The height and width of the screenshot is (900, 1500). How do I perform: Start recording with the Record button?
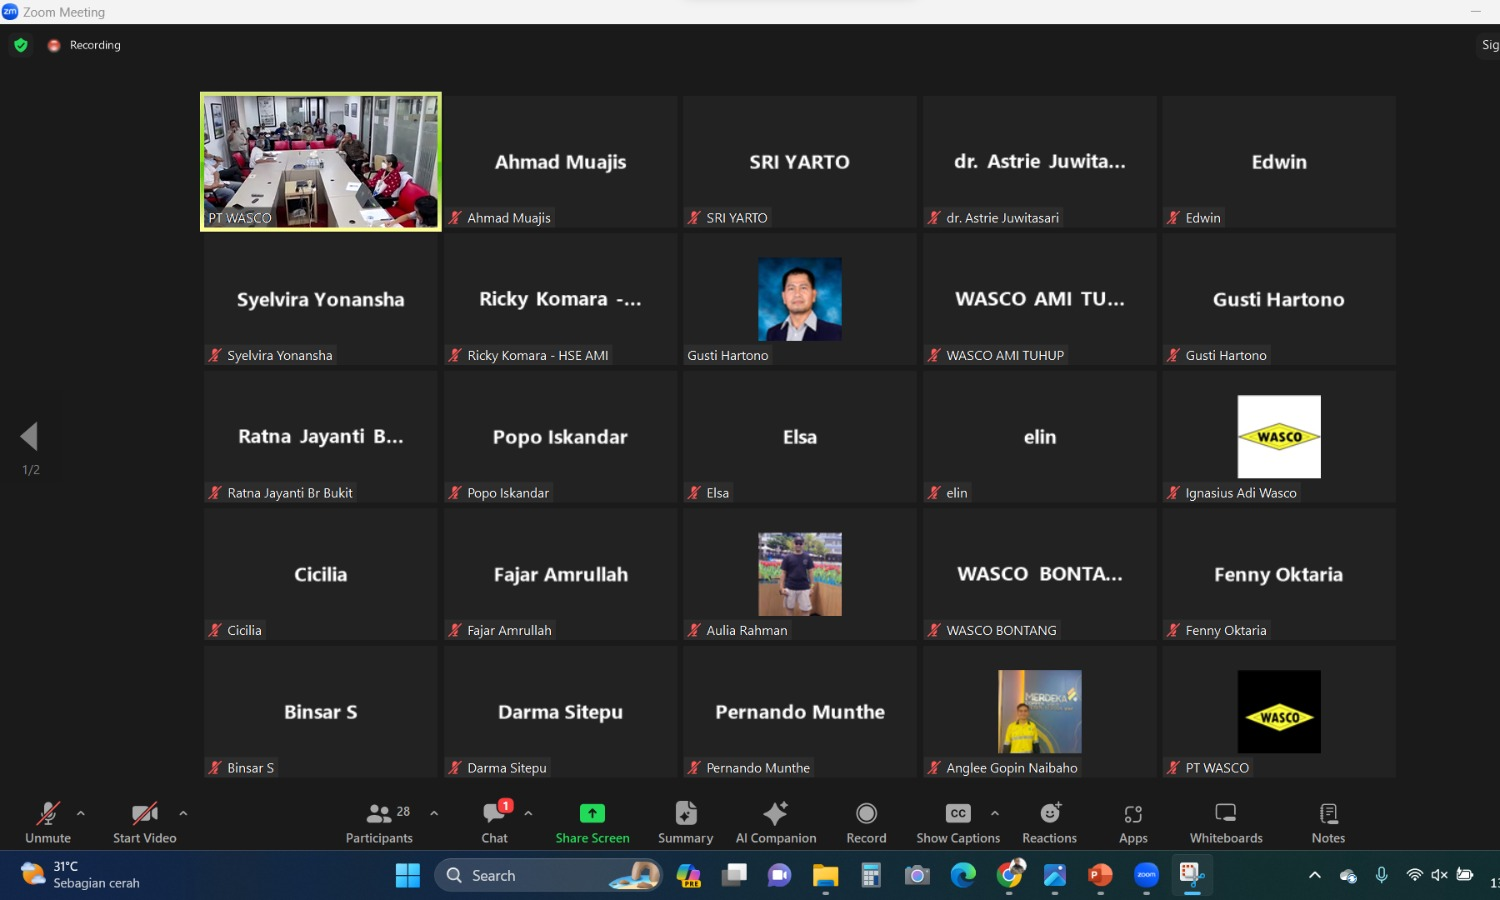click(867, 822)
